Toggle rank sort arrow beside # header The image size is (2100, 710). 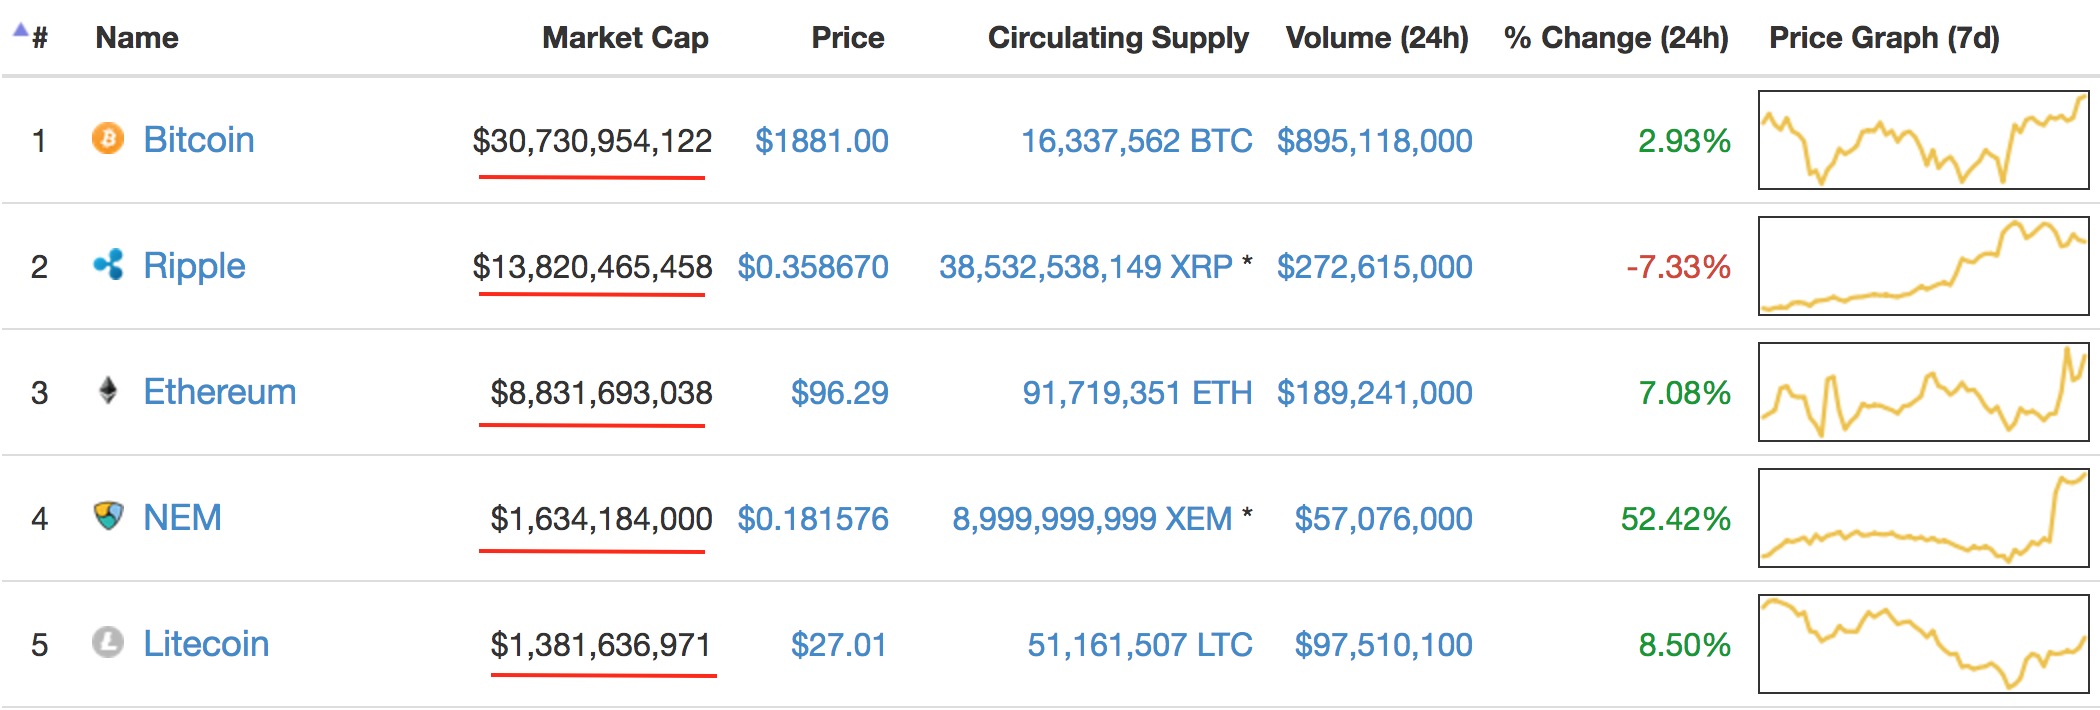21,31
